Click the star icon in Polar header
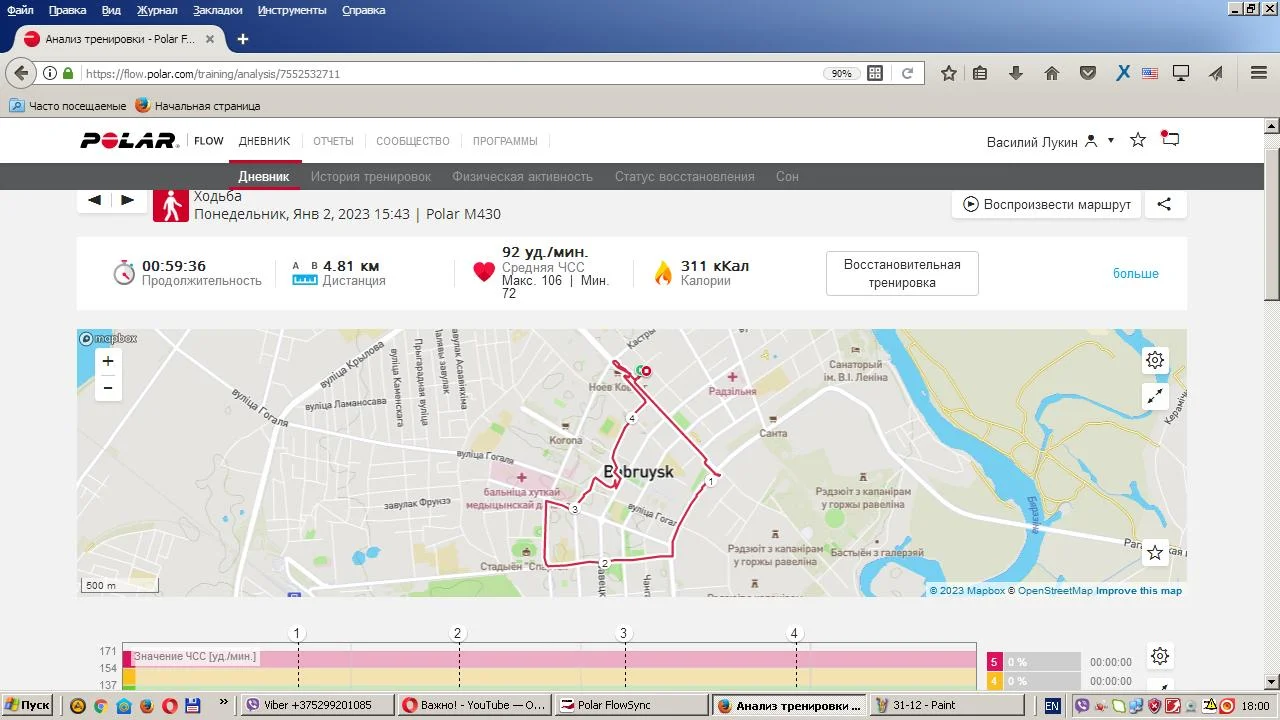Viewport: 1280px width, 720px height. pyautogui.click(x=1137, y=140)
